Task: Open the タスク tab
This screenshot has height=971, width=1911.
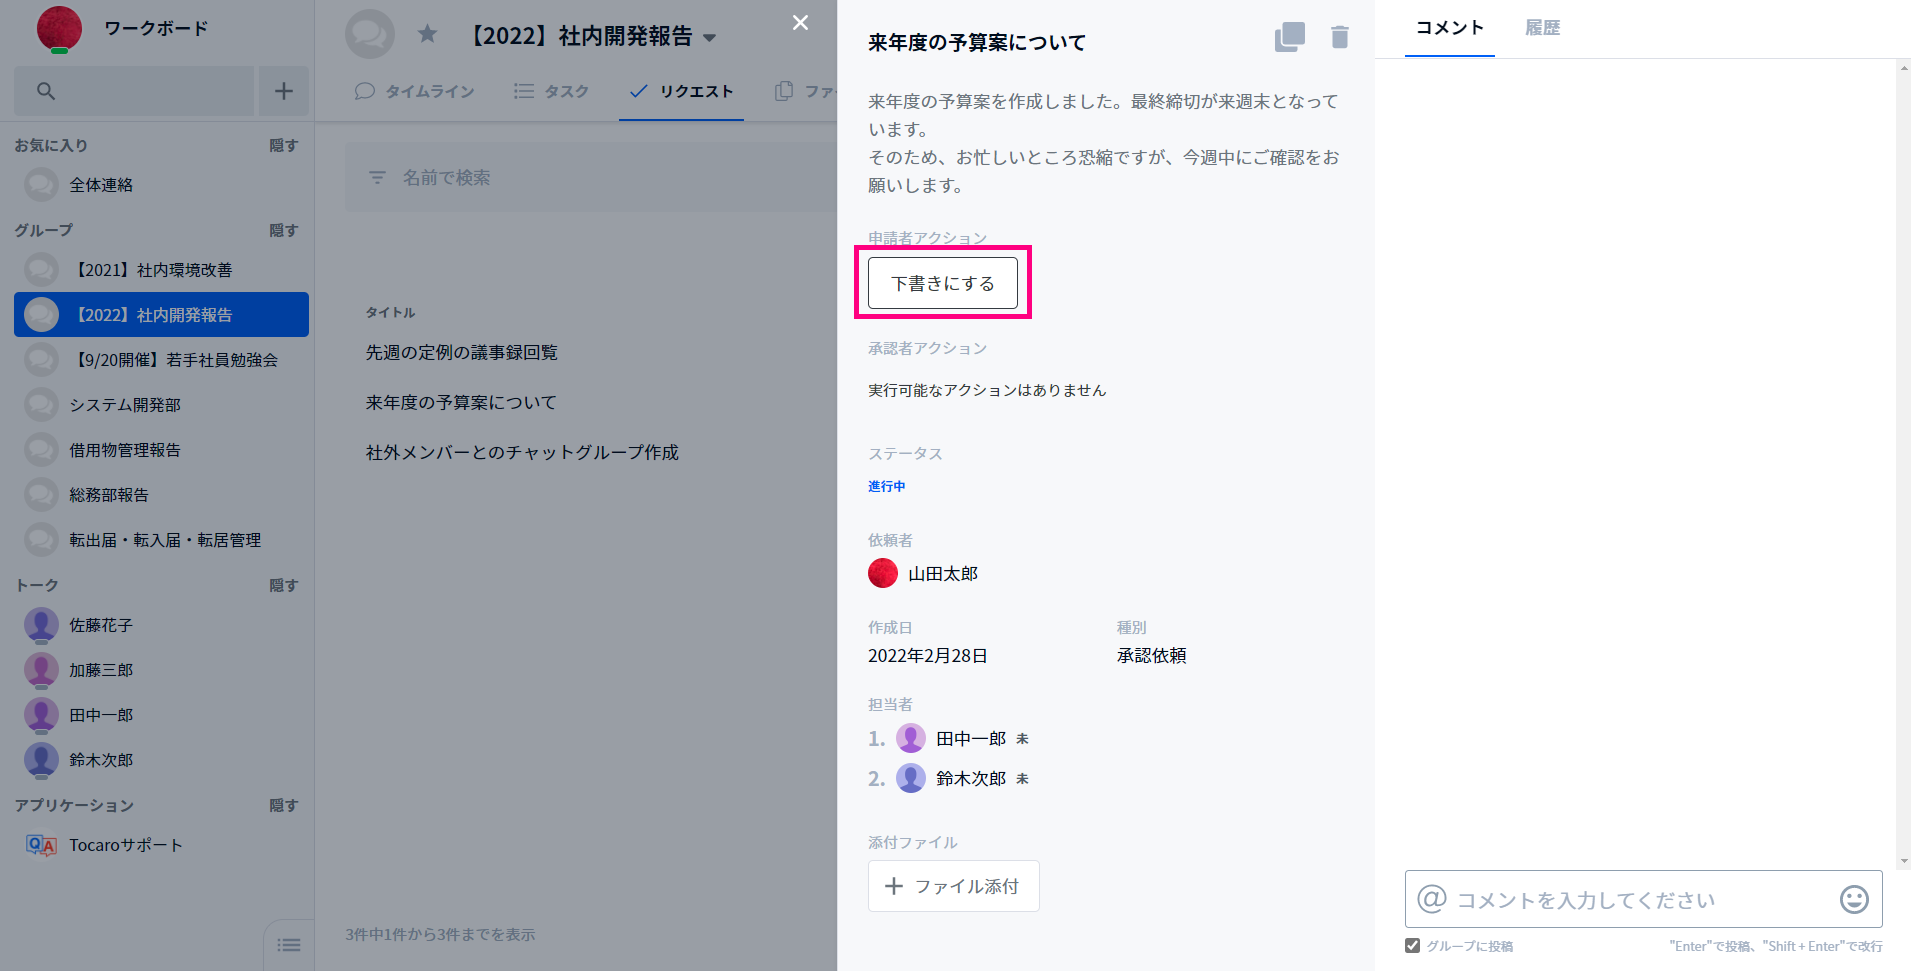Action: point(551,91)
